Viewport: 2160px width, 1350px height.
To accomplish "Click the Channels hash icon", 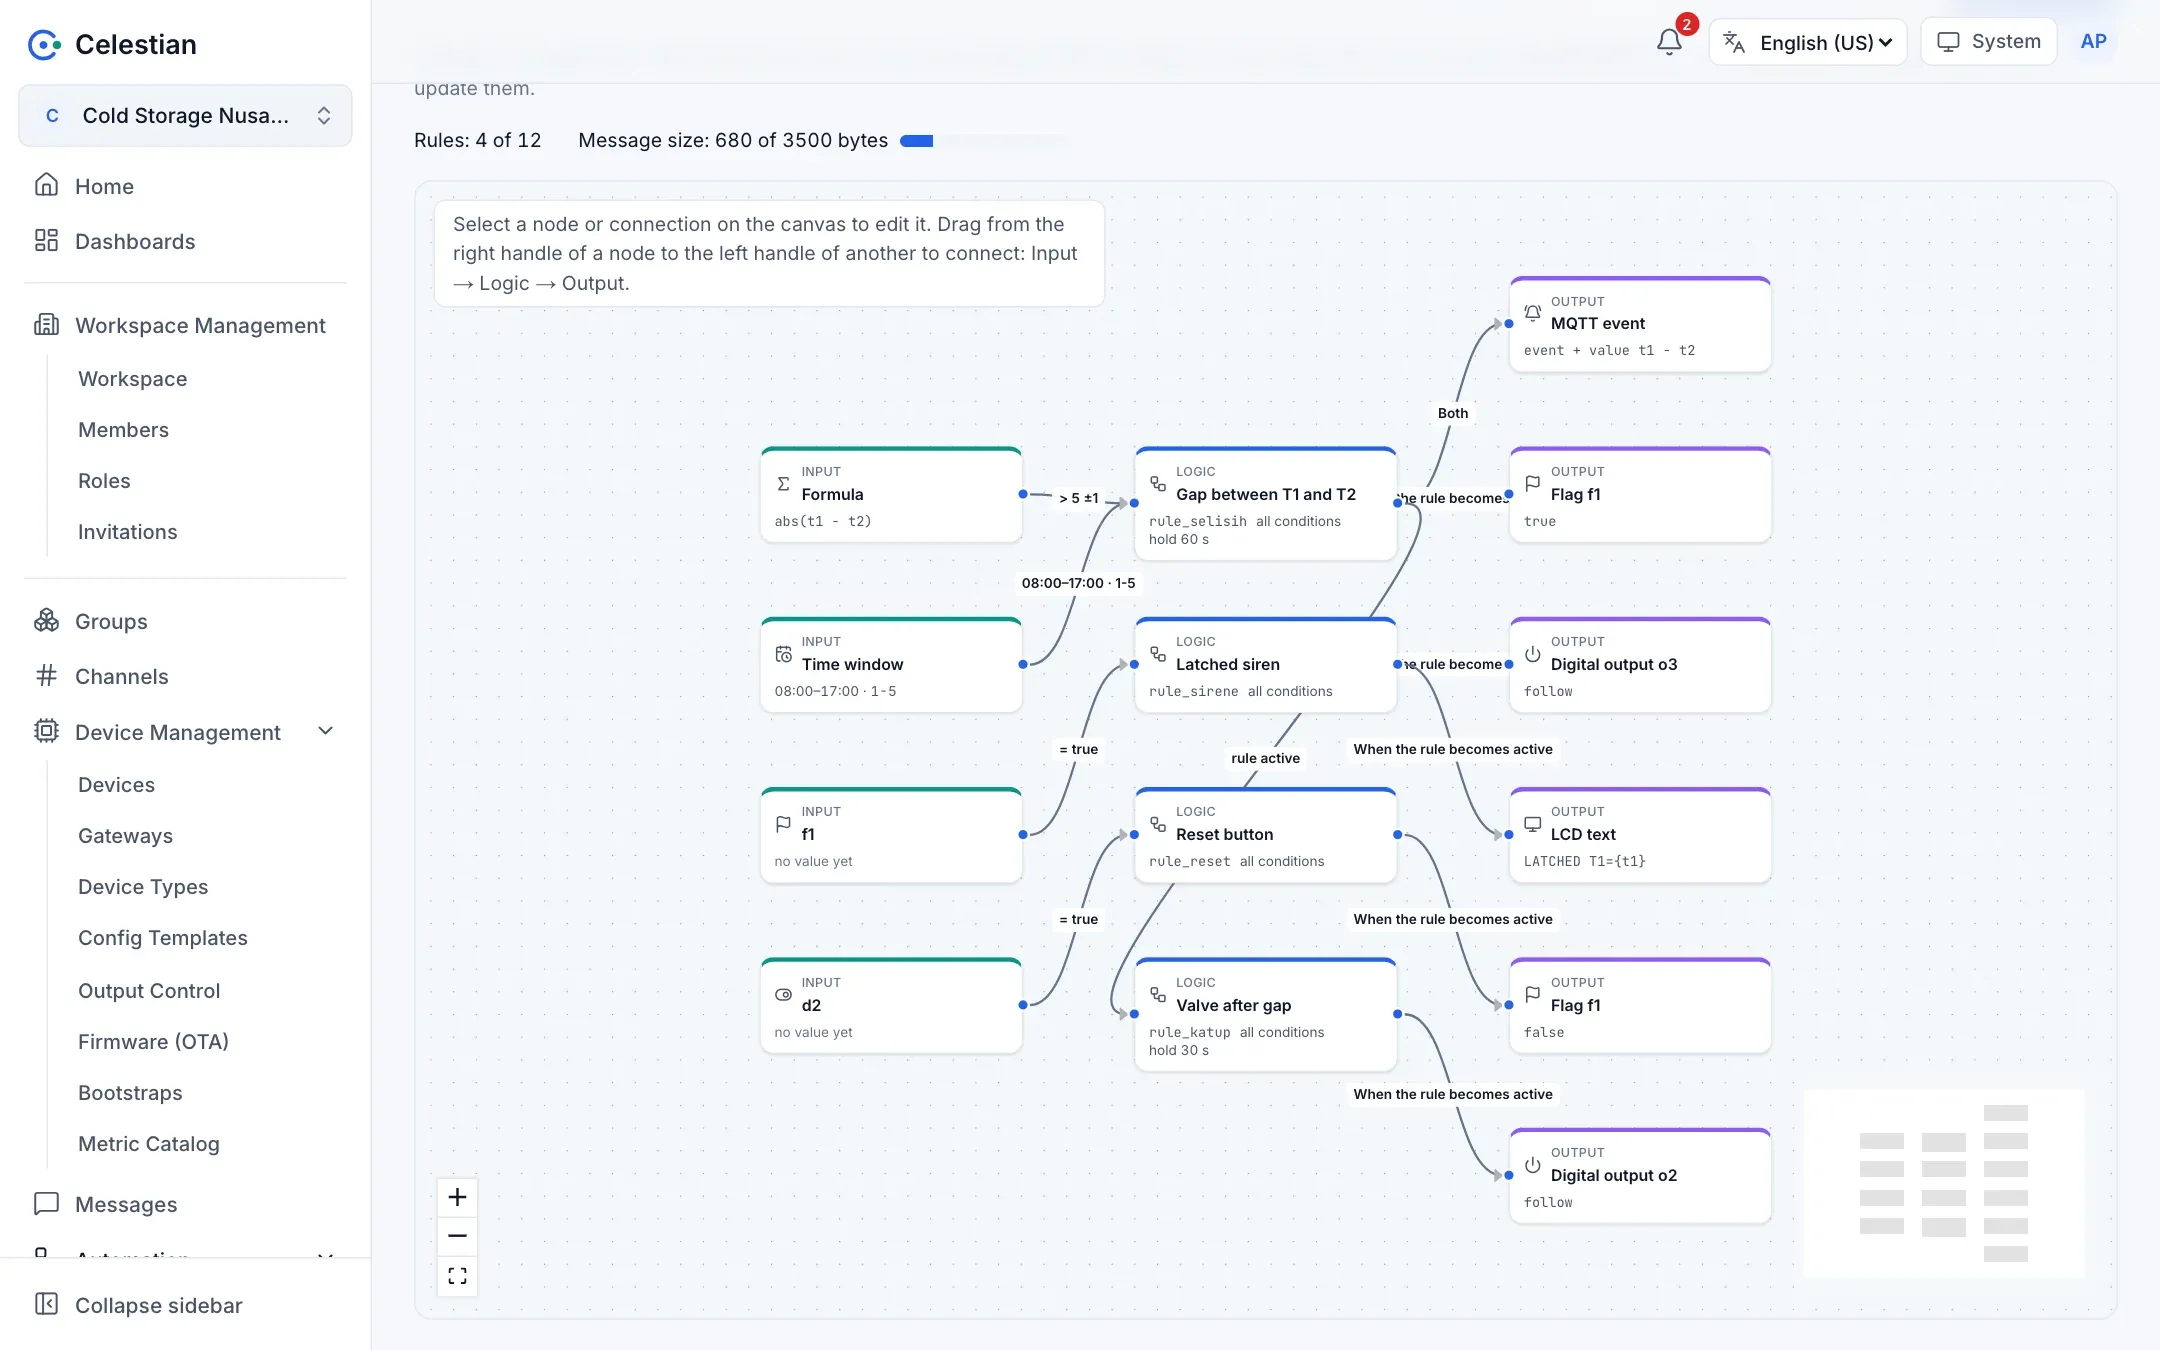I will 46,675.
